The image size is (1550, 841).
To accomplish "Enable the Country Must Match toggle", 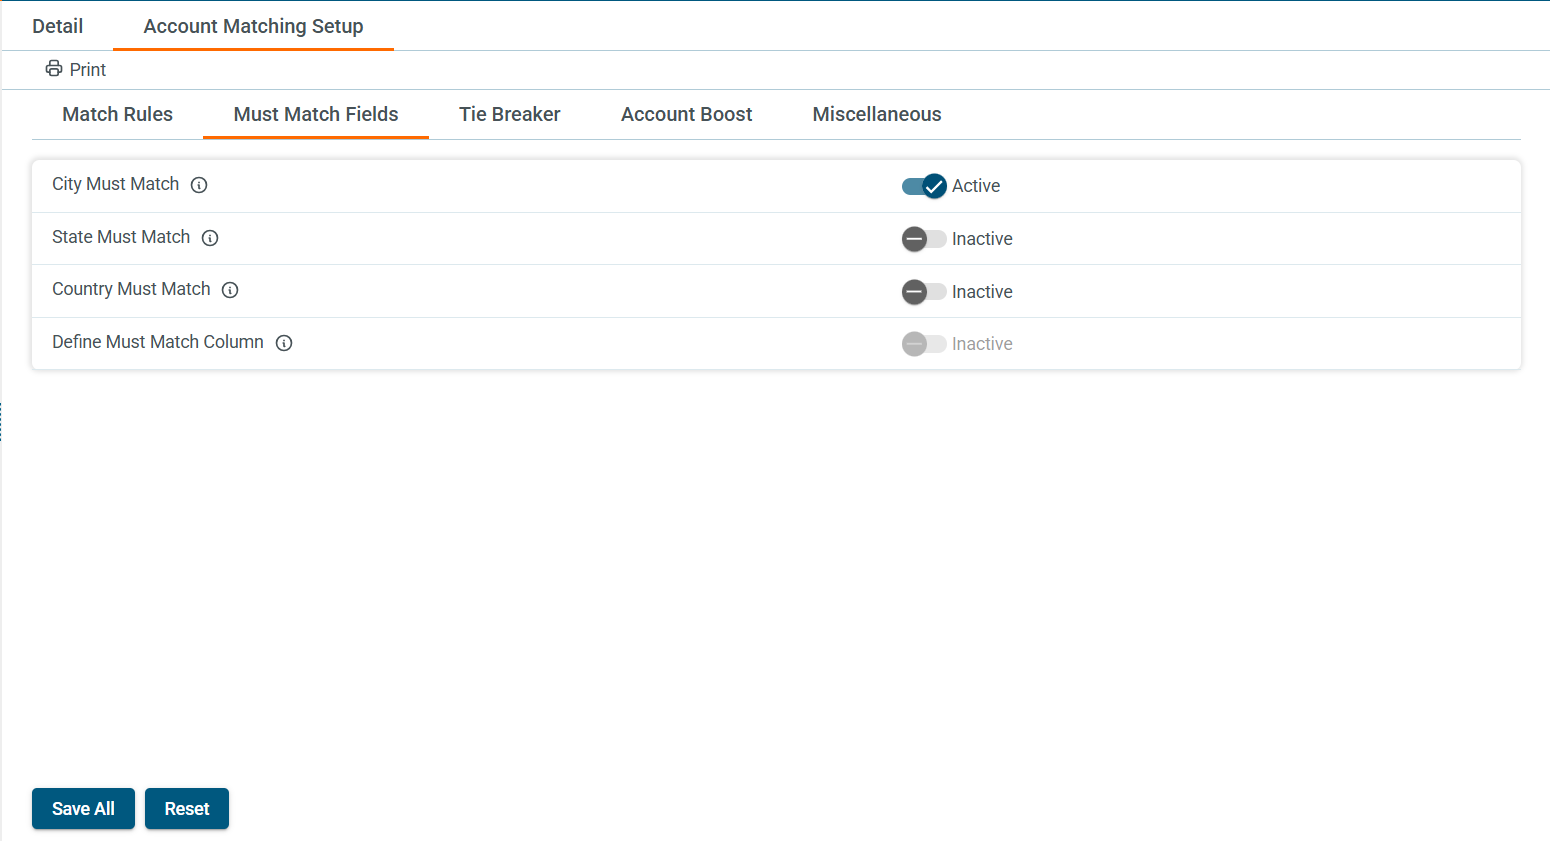I will [924, 292].
